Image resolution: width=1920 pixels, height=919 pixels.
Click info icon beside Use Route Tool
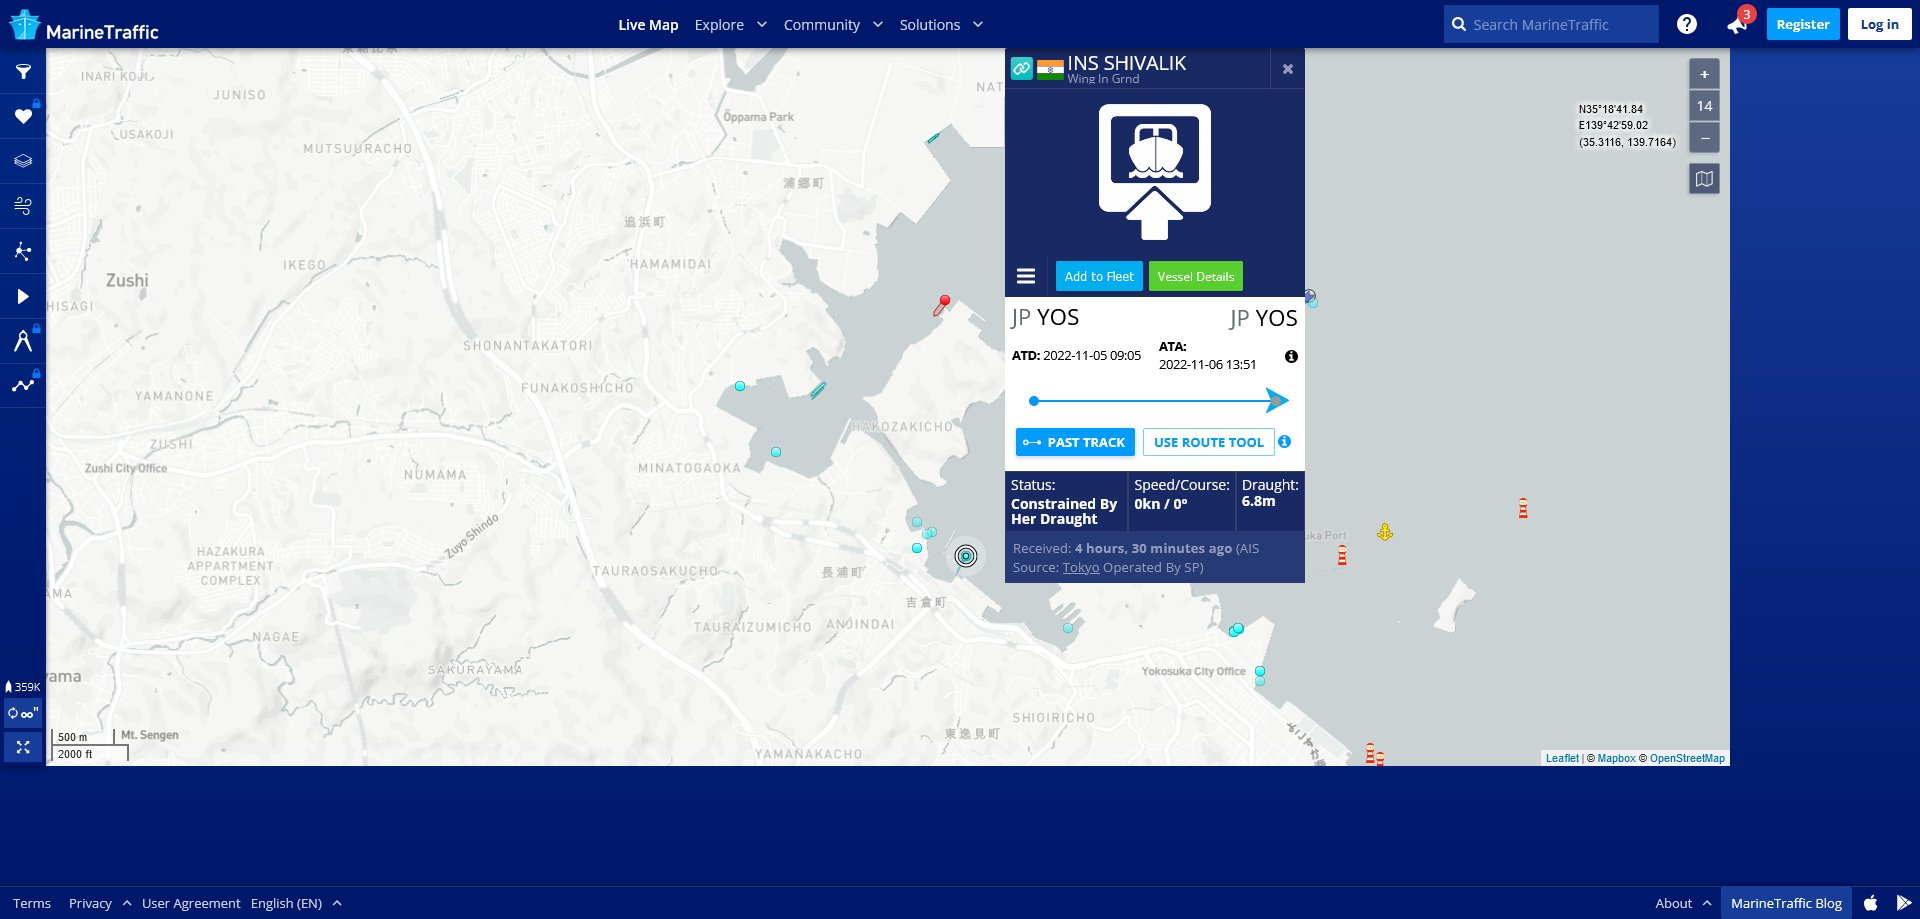(1285, 441)
